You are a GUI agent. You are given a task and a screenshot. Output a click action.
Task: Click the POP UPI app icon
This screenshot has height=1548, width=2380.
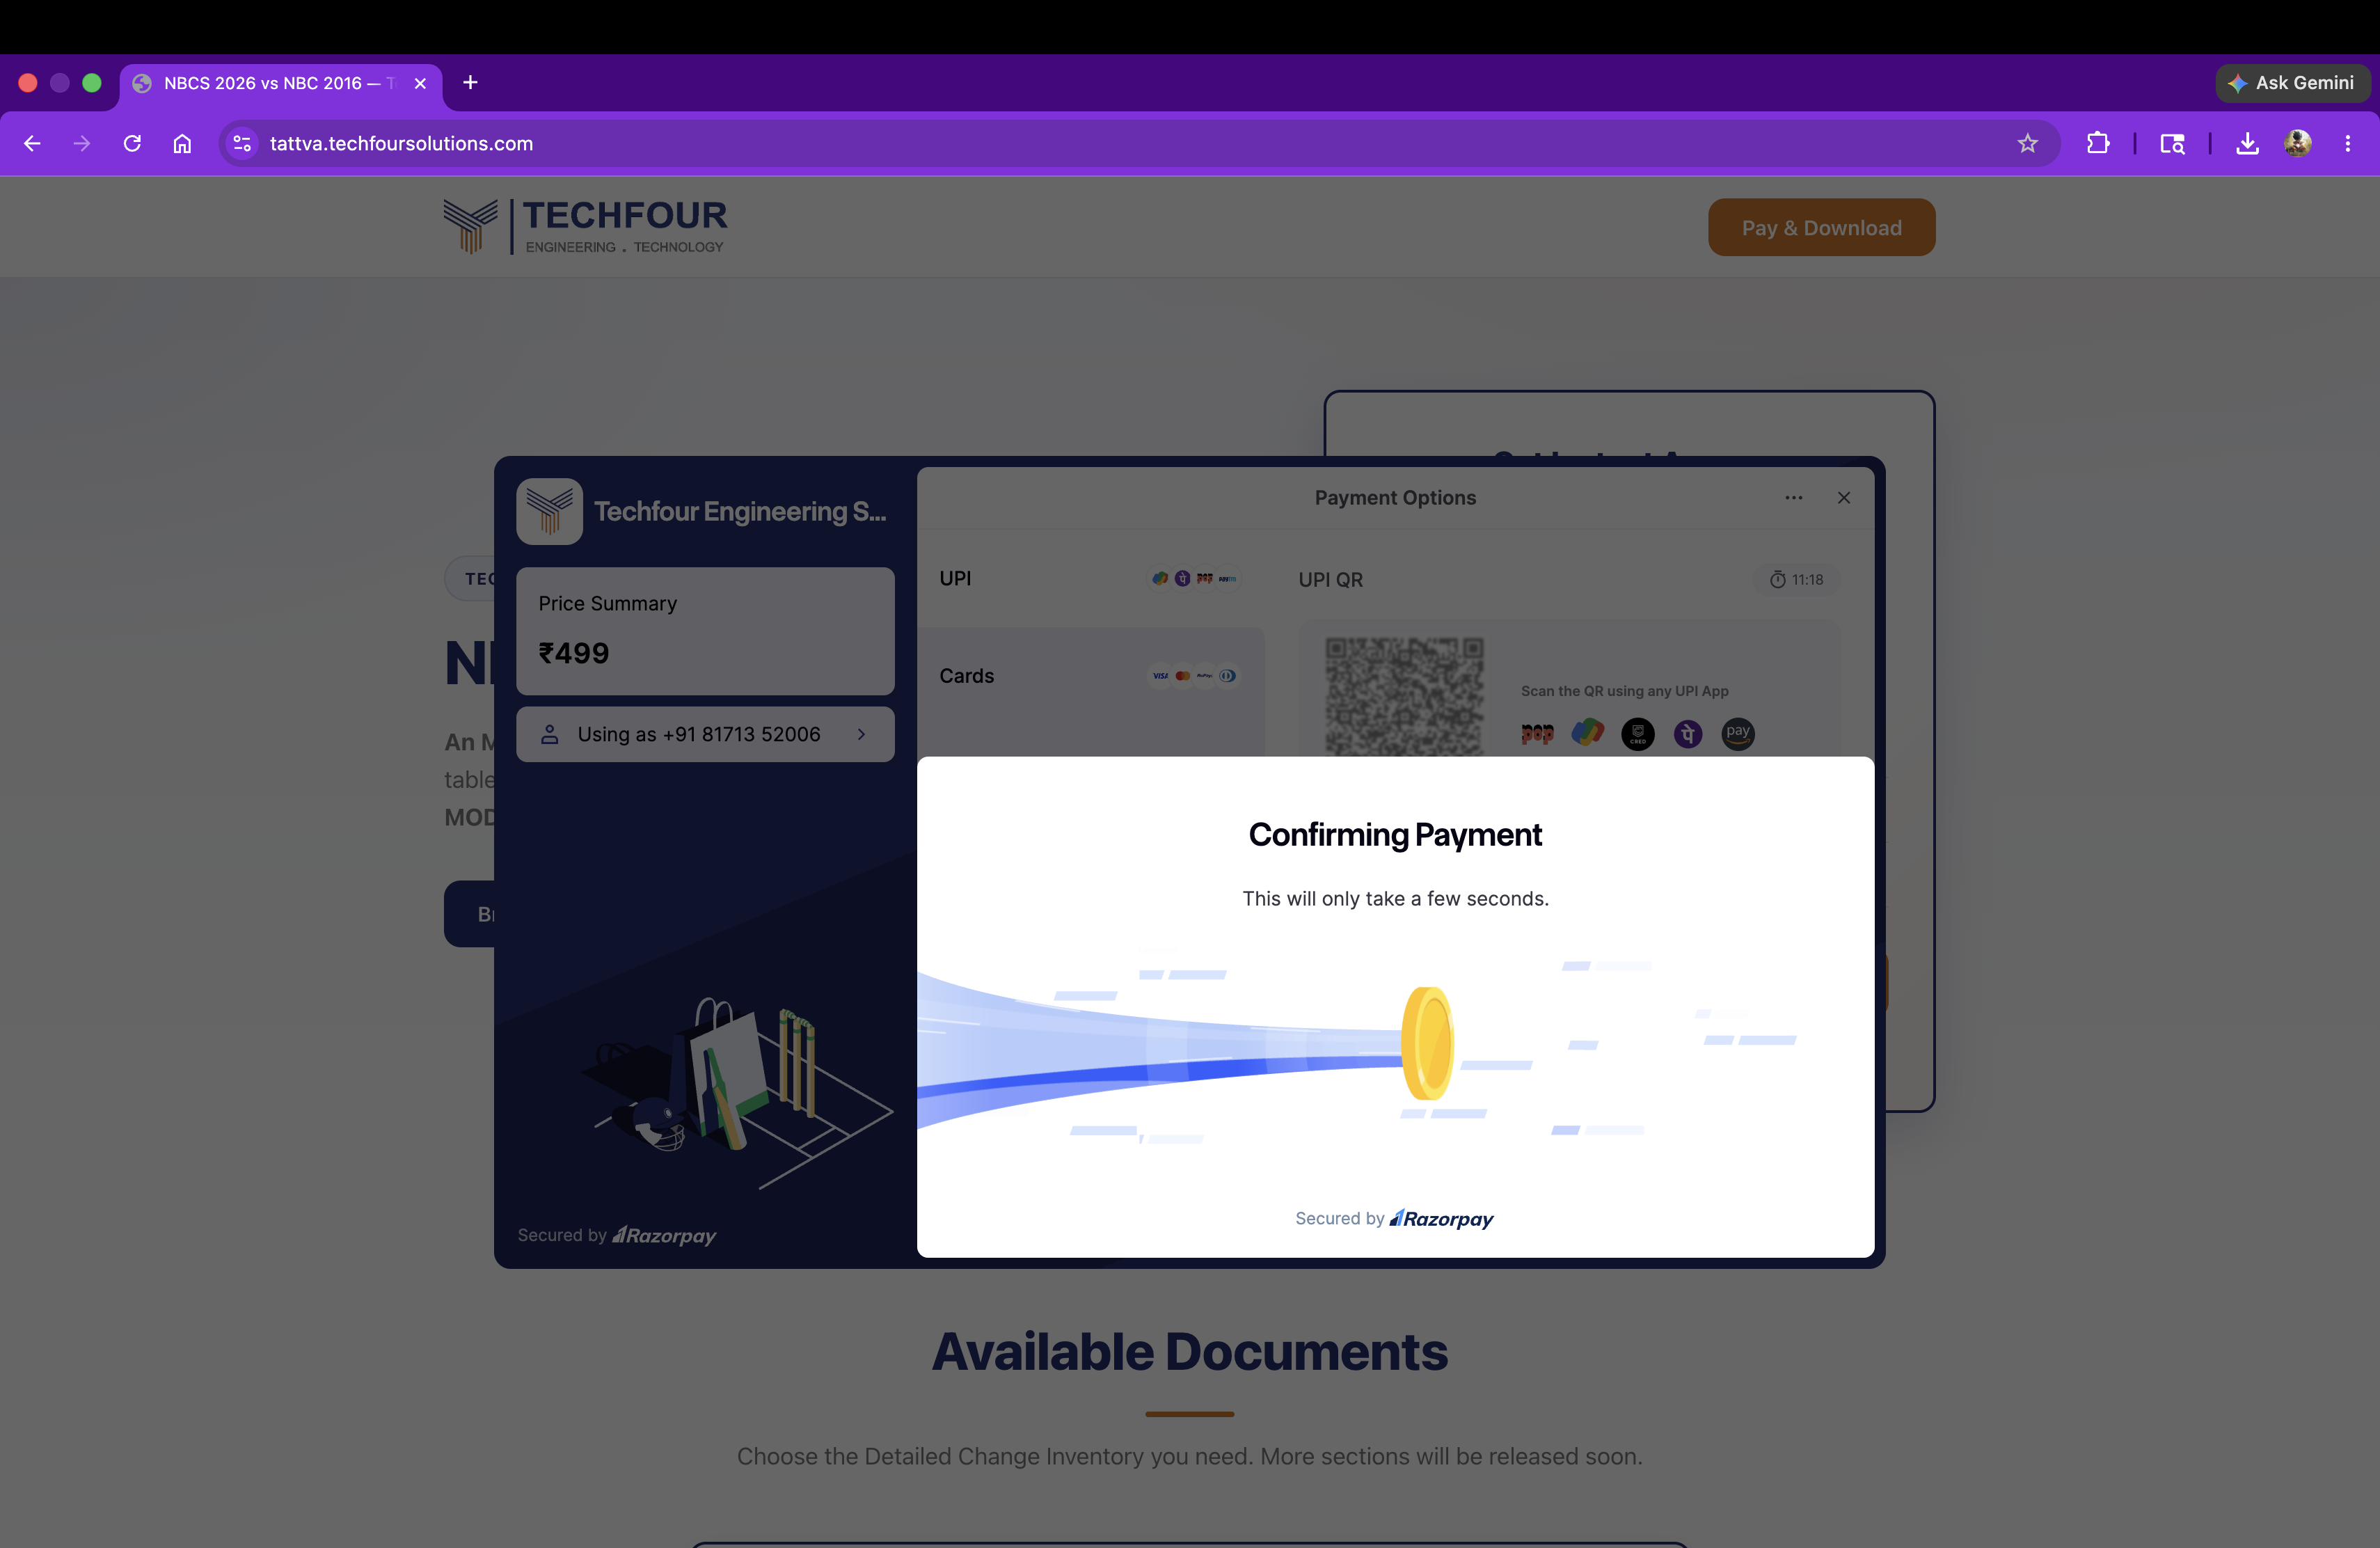1537,734
